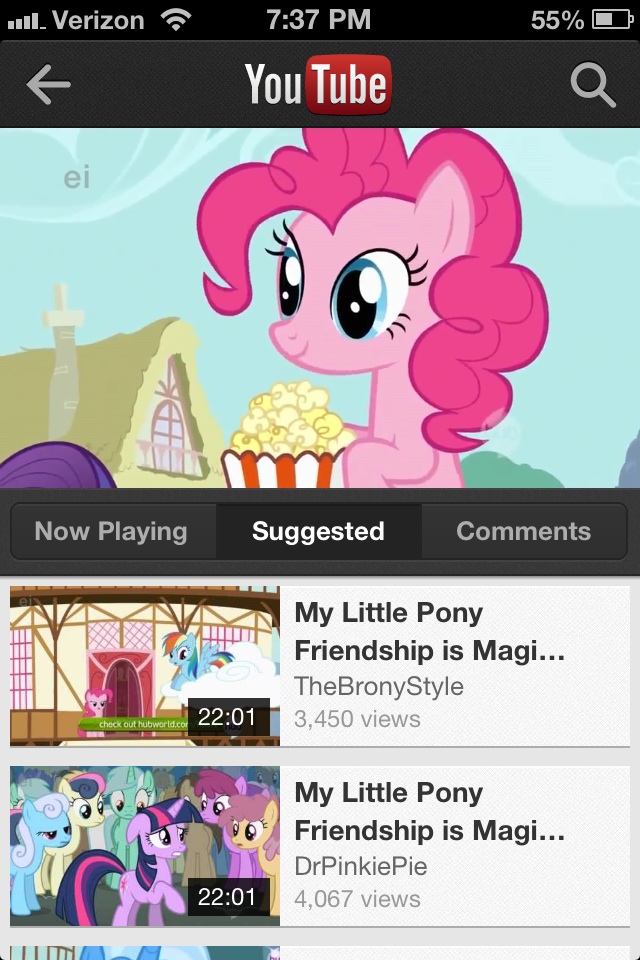640x960 pixels.
Task: Click the first My Little Pony video title
Action: (x=430, y=632)
